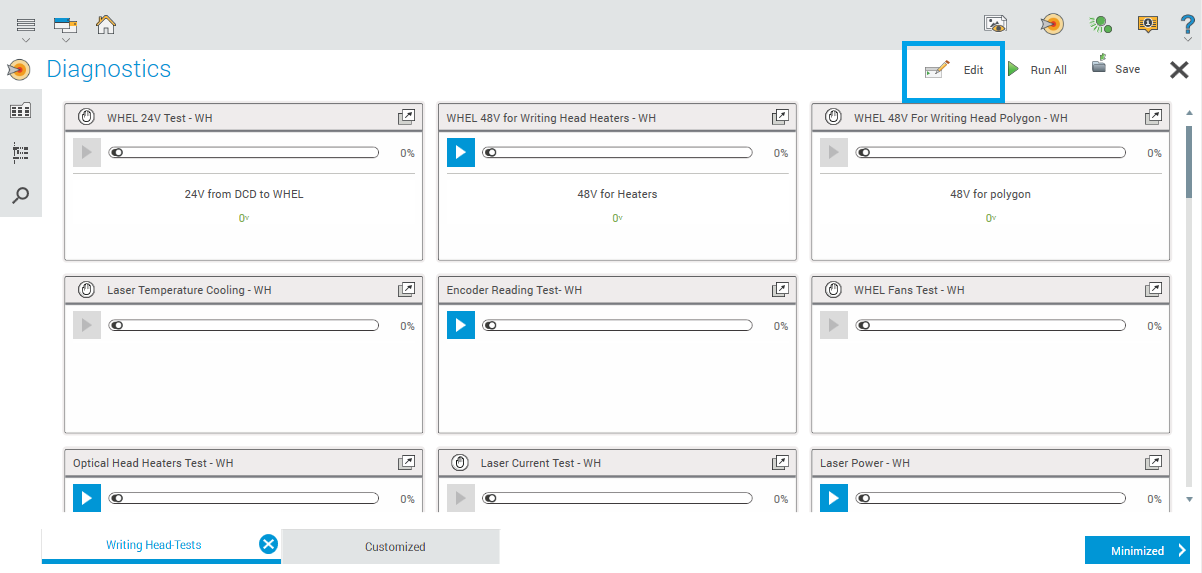
Task: Click the disabled play button on WHEL 24V Test
Action: click(x=87, y=153)
